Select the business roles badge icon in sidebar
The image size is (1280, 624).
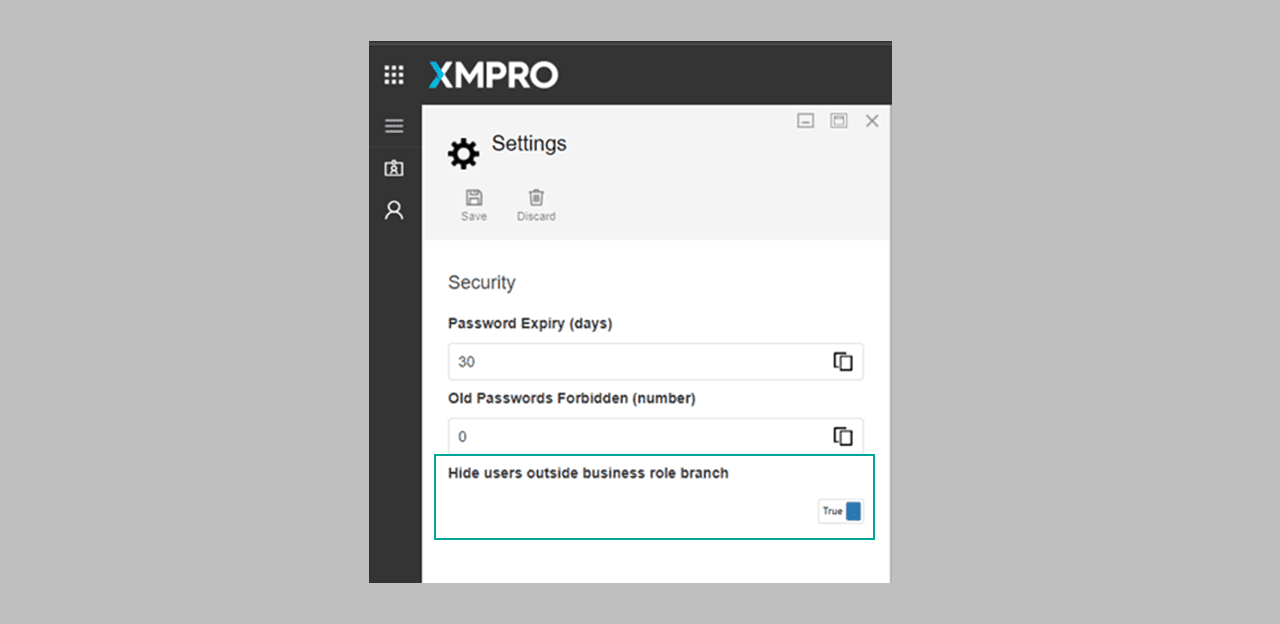pos(393,168)
